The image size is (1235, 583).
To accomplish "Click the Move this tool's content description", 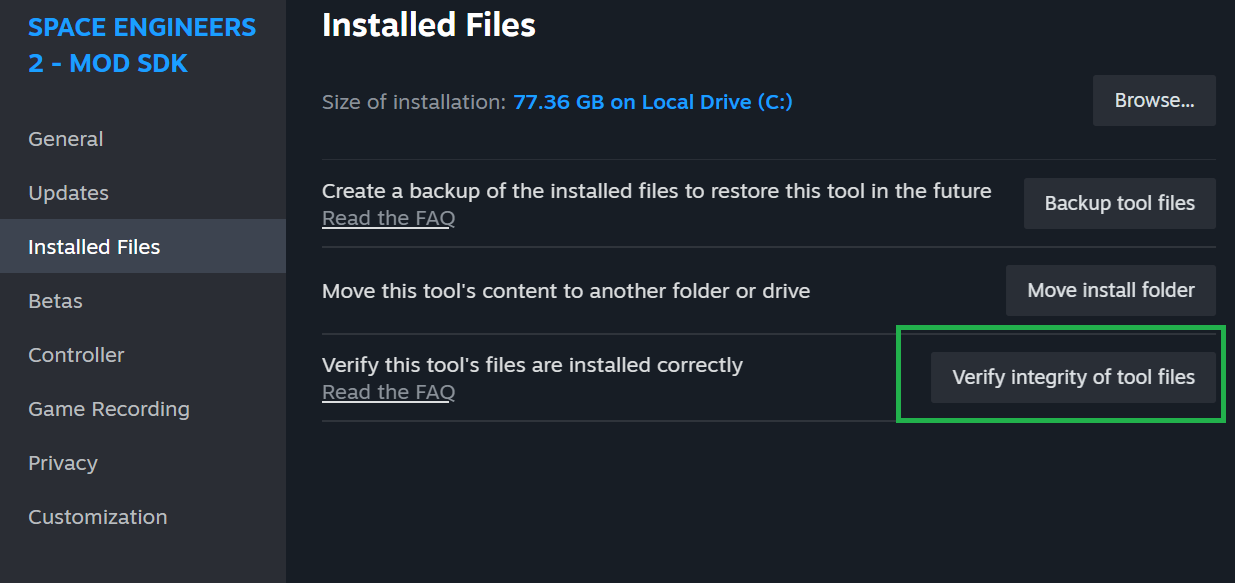I will (x=565, y=291).
